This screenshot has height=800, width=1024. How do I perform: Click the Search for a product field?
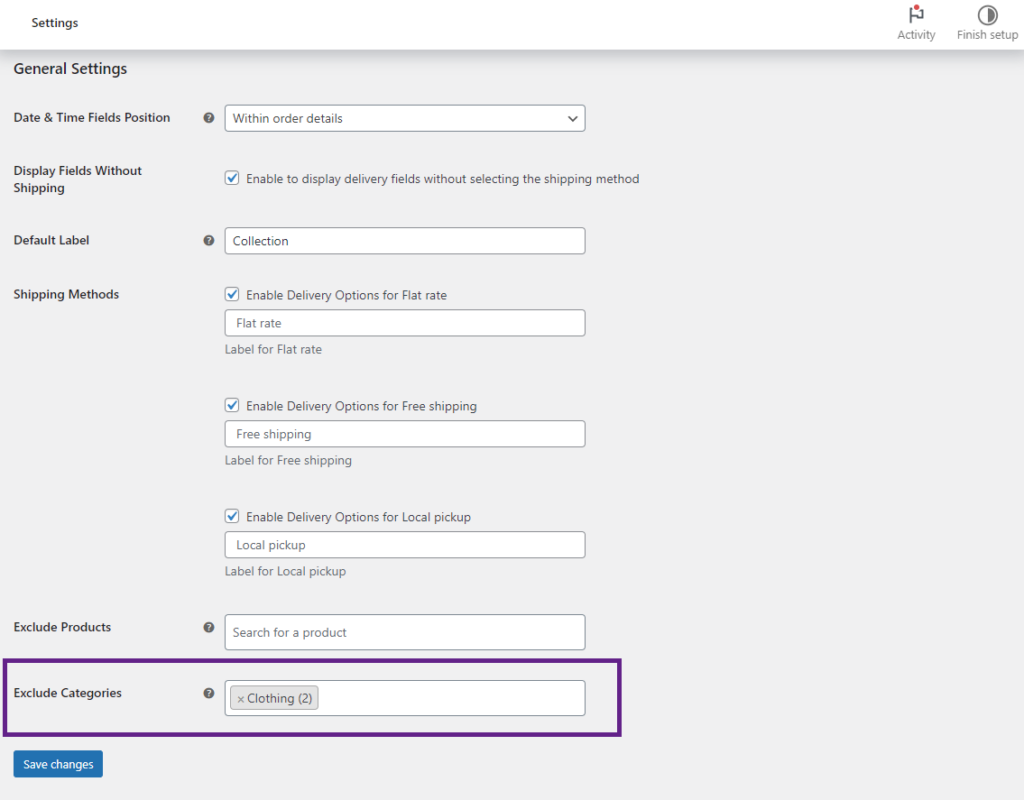tap(405, 632)
